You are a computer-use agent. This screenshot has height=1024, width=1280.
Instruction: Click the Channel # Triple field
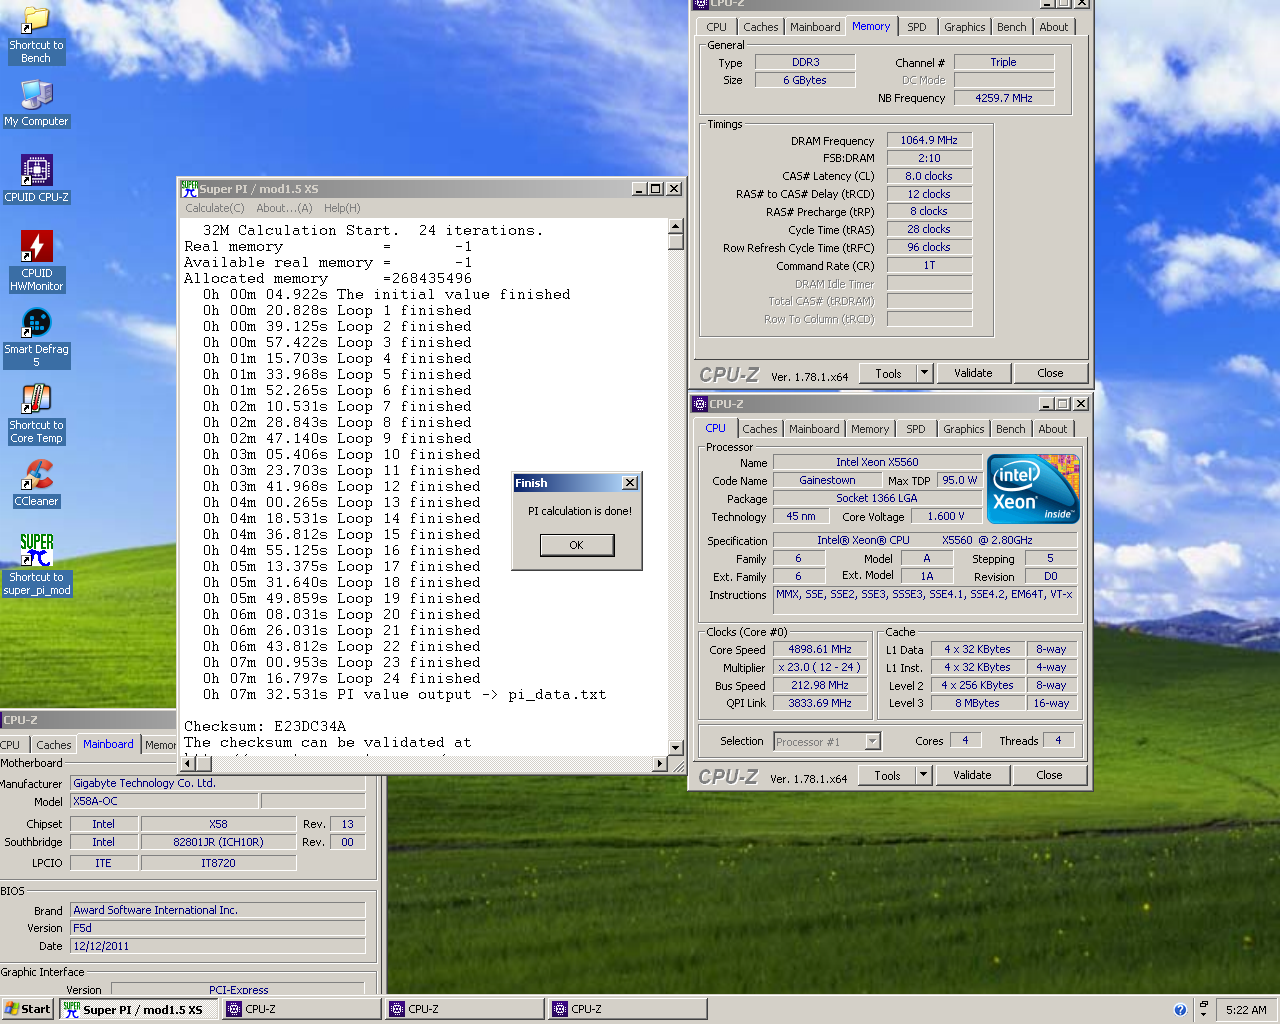point(1004,62)
